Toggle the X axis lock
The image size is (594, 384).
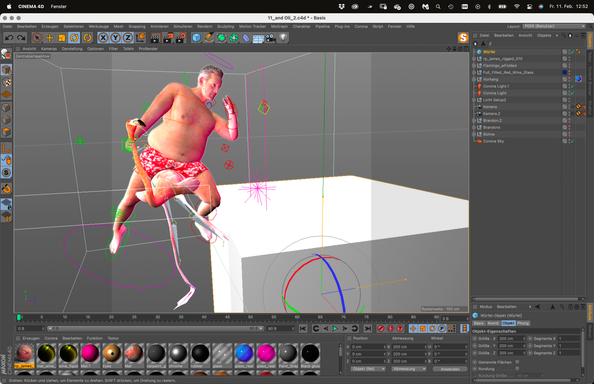[103, 37]
